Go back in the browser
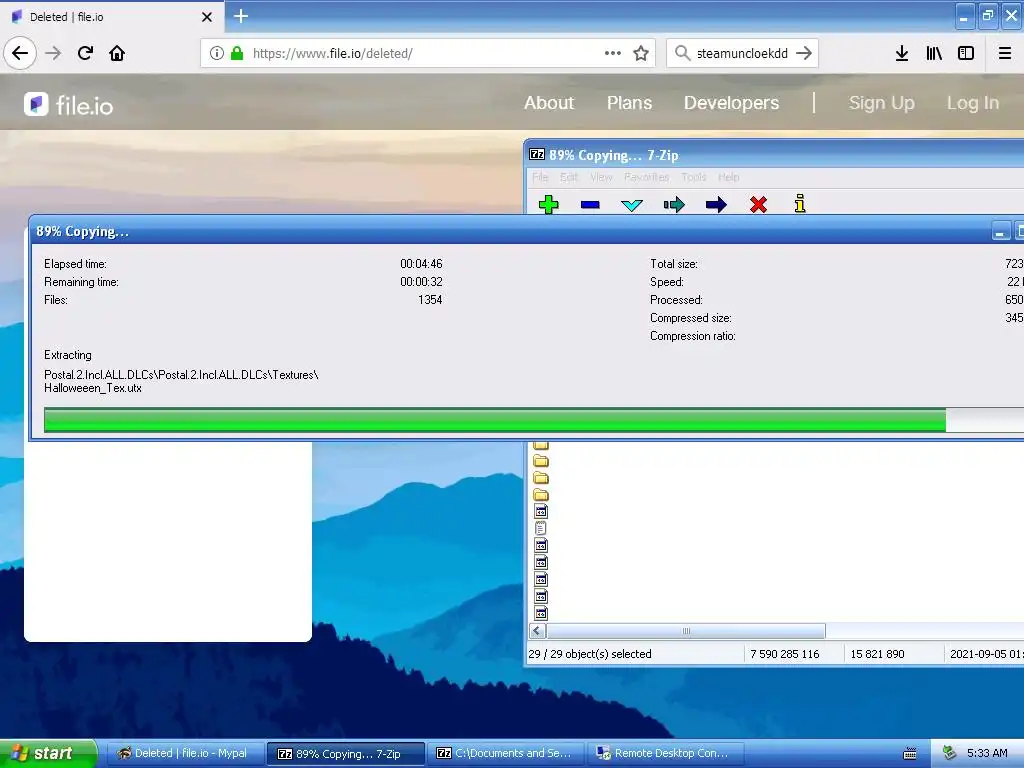 pos(20,53)
